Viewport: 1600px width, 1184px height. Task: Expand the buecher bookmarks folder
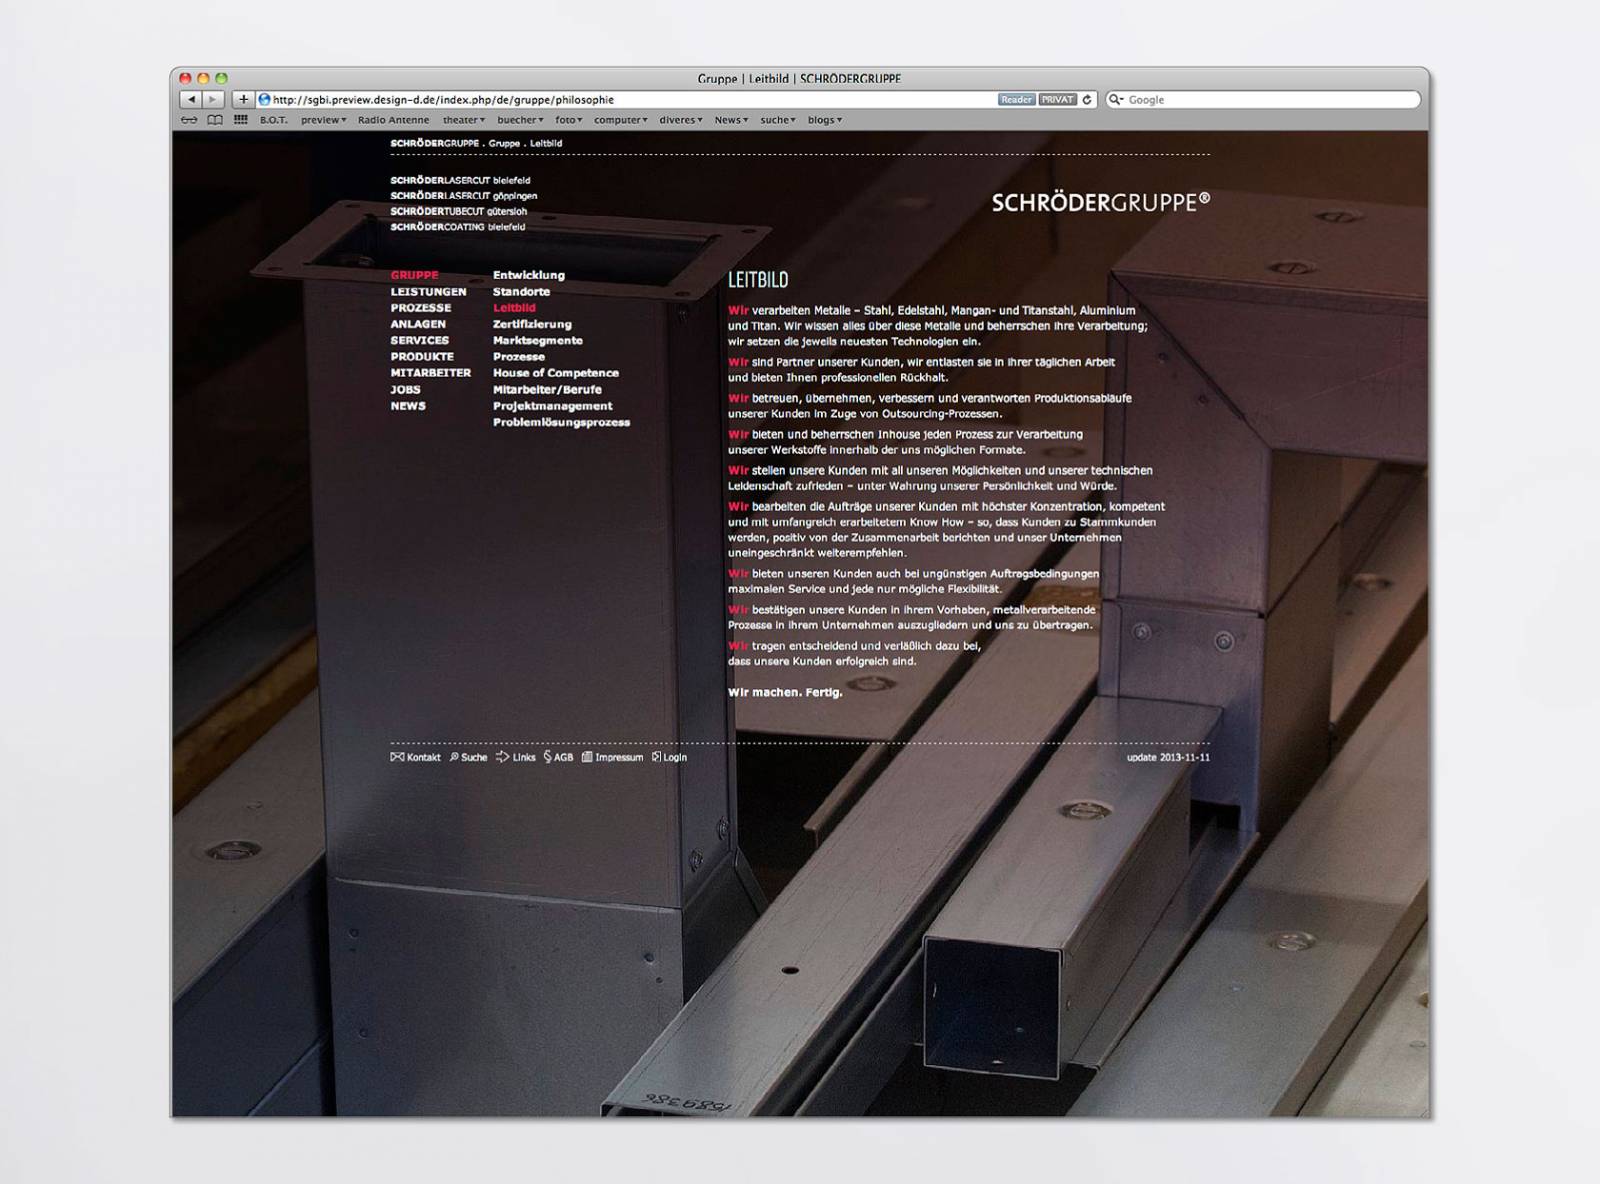click(521, 120)
